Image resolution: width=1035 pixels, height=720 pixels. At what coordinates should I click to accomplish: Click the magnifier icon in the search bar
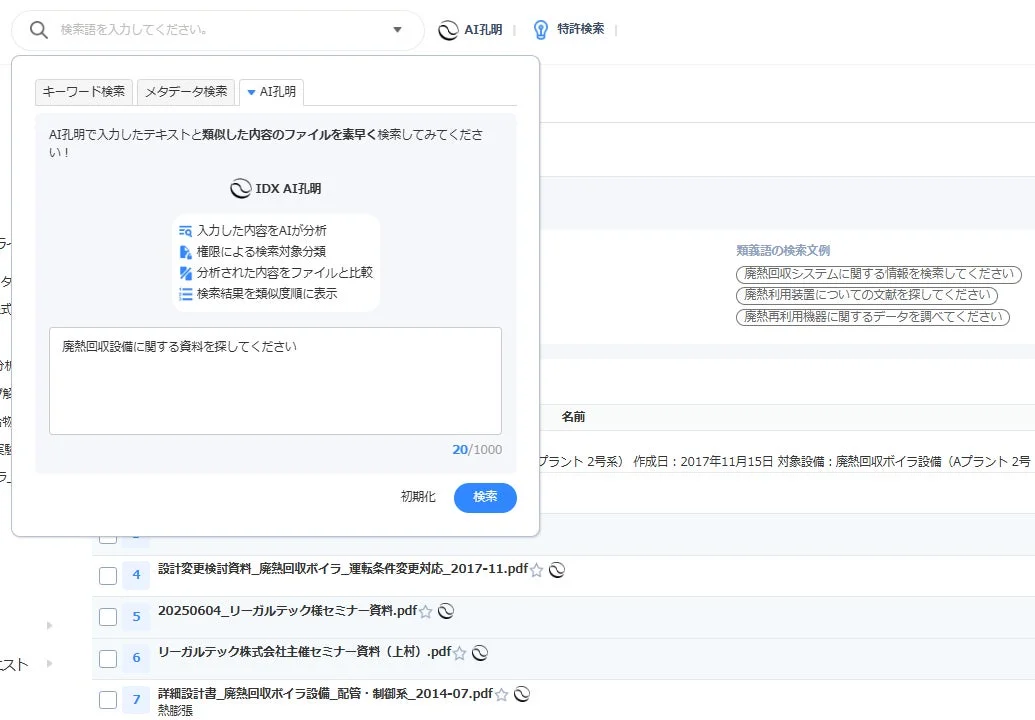pos(39,29)
